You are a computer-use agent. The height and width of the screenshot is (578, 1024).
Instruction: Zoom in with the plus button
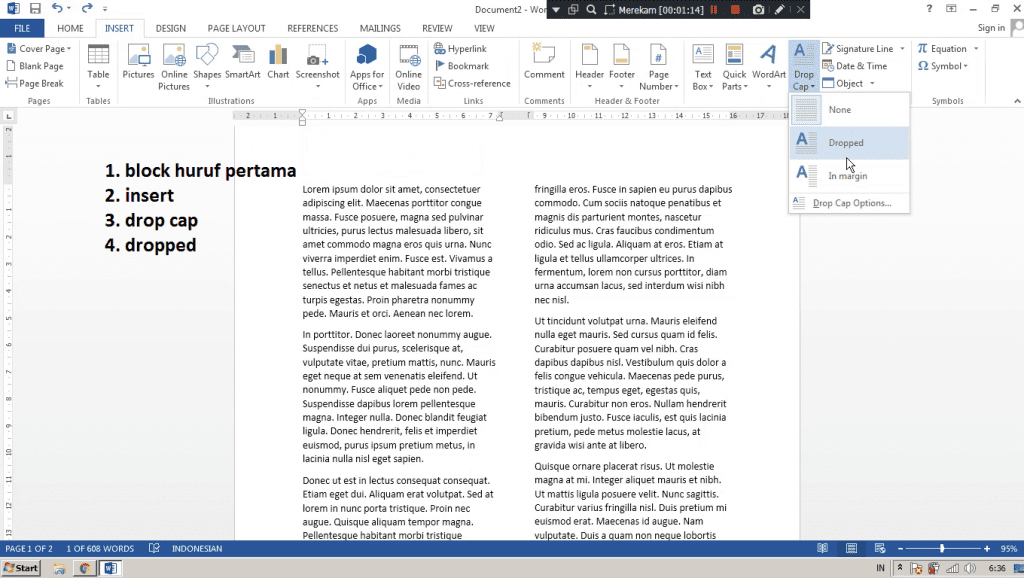pyautogui.click(x=987, y=549)
